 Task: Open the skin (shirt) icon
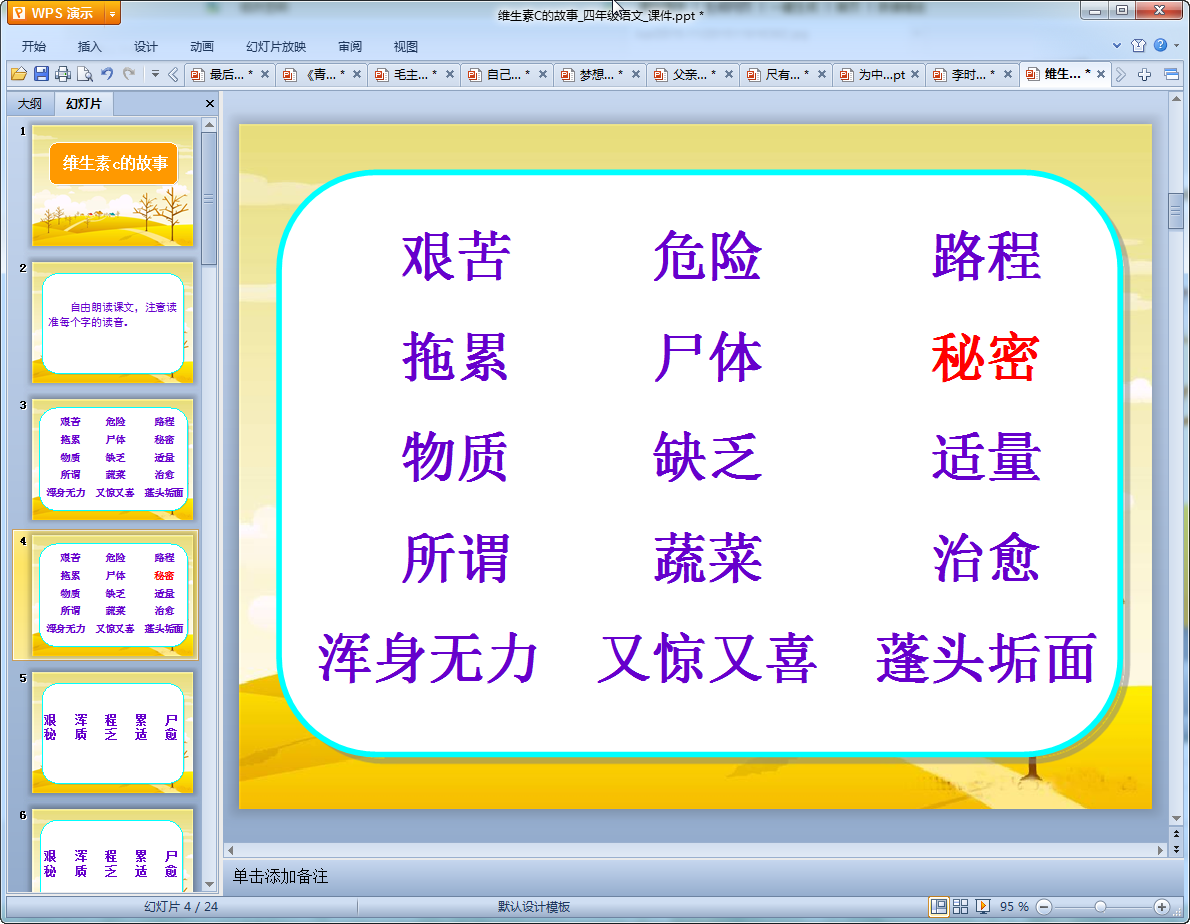[x=1138, y=46]
